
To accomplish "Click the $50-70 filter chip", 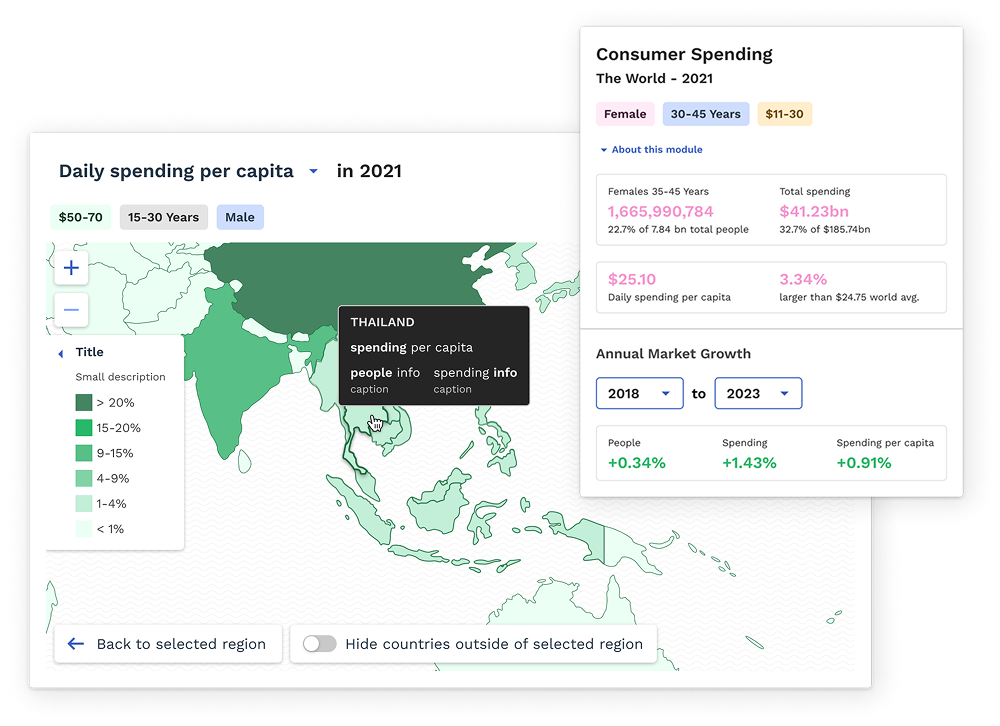I will [80, 218].
